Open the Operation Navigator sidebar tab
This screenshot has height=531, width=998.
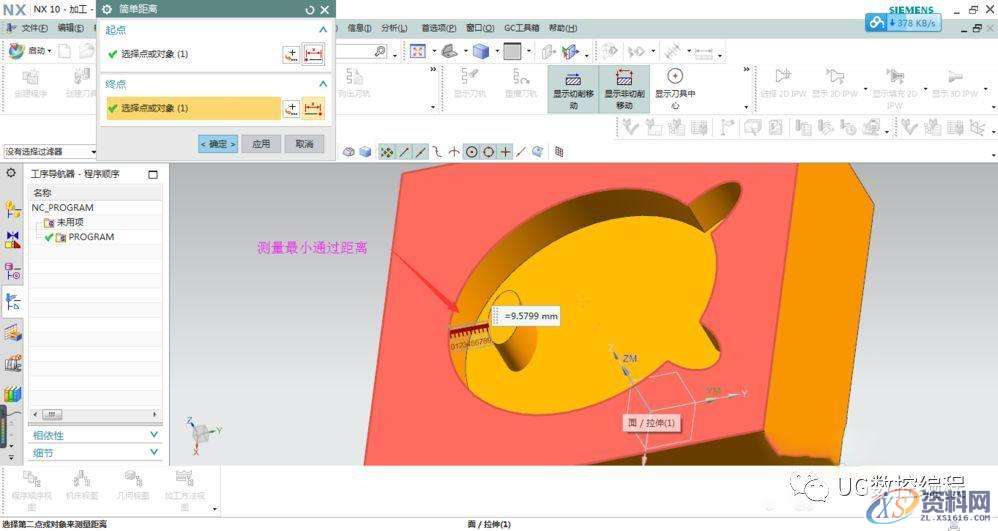(13, 301)
